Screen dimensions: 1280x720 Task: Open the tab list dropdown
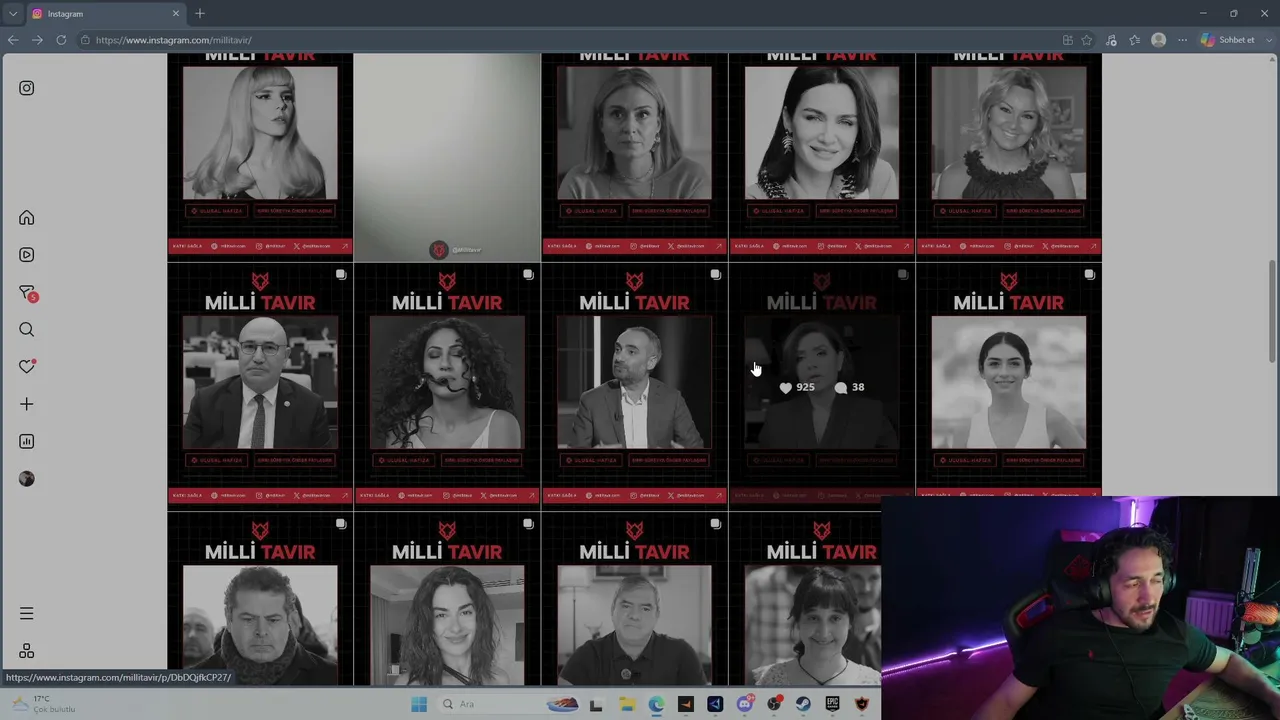point(13,13)
